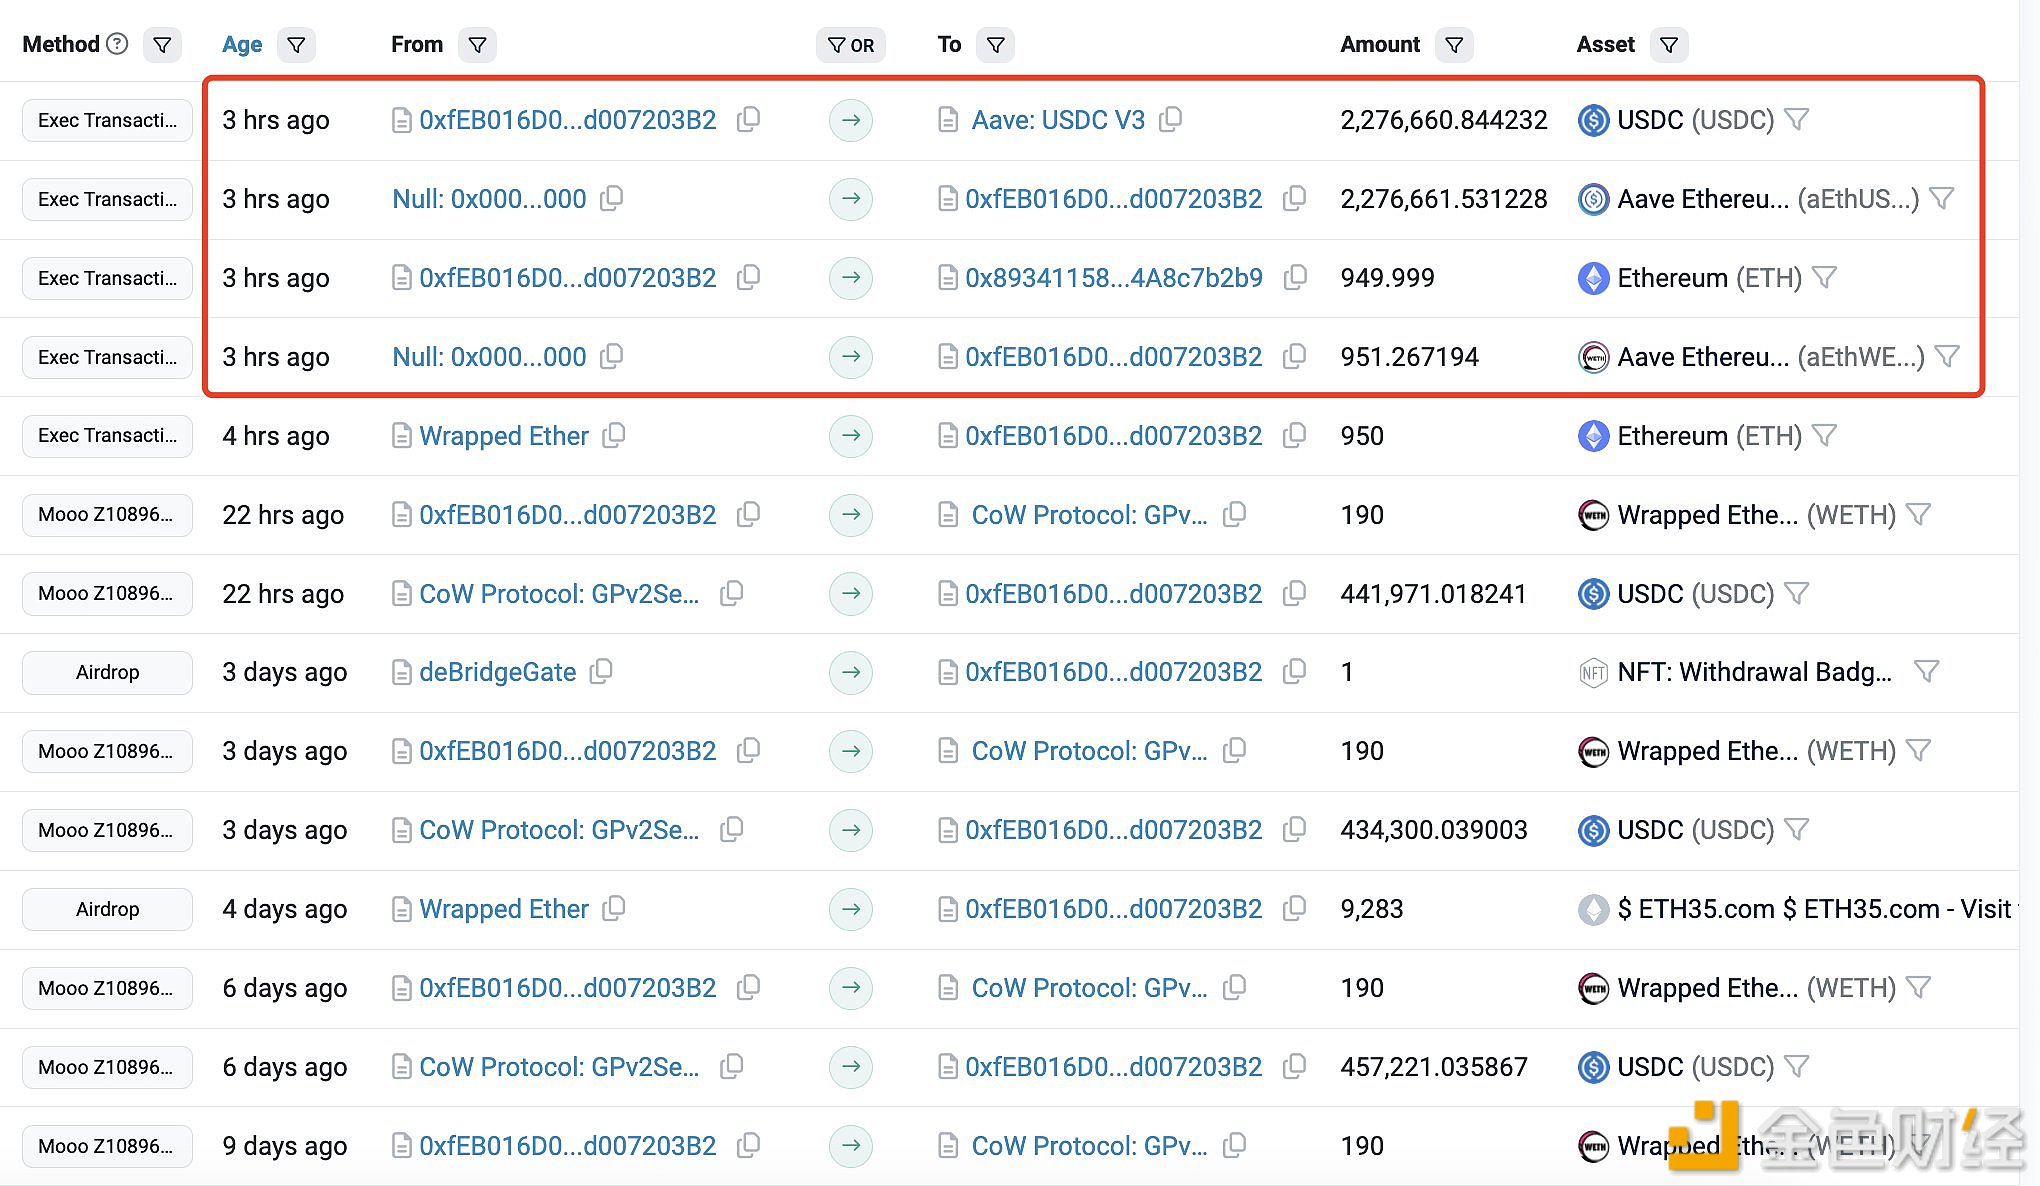The image size is (2040, 1186).
Task: Copy the To address in the 9,283 row
Action: coord(1295,909)
